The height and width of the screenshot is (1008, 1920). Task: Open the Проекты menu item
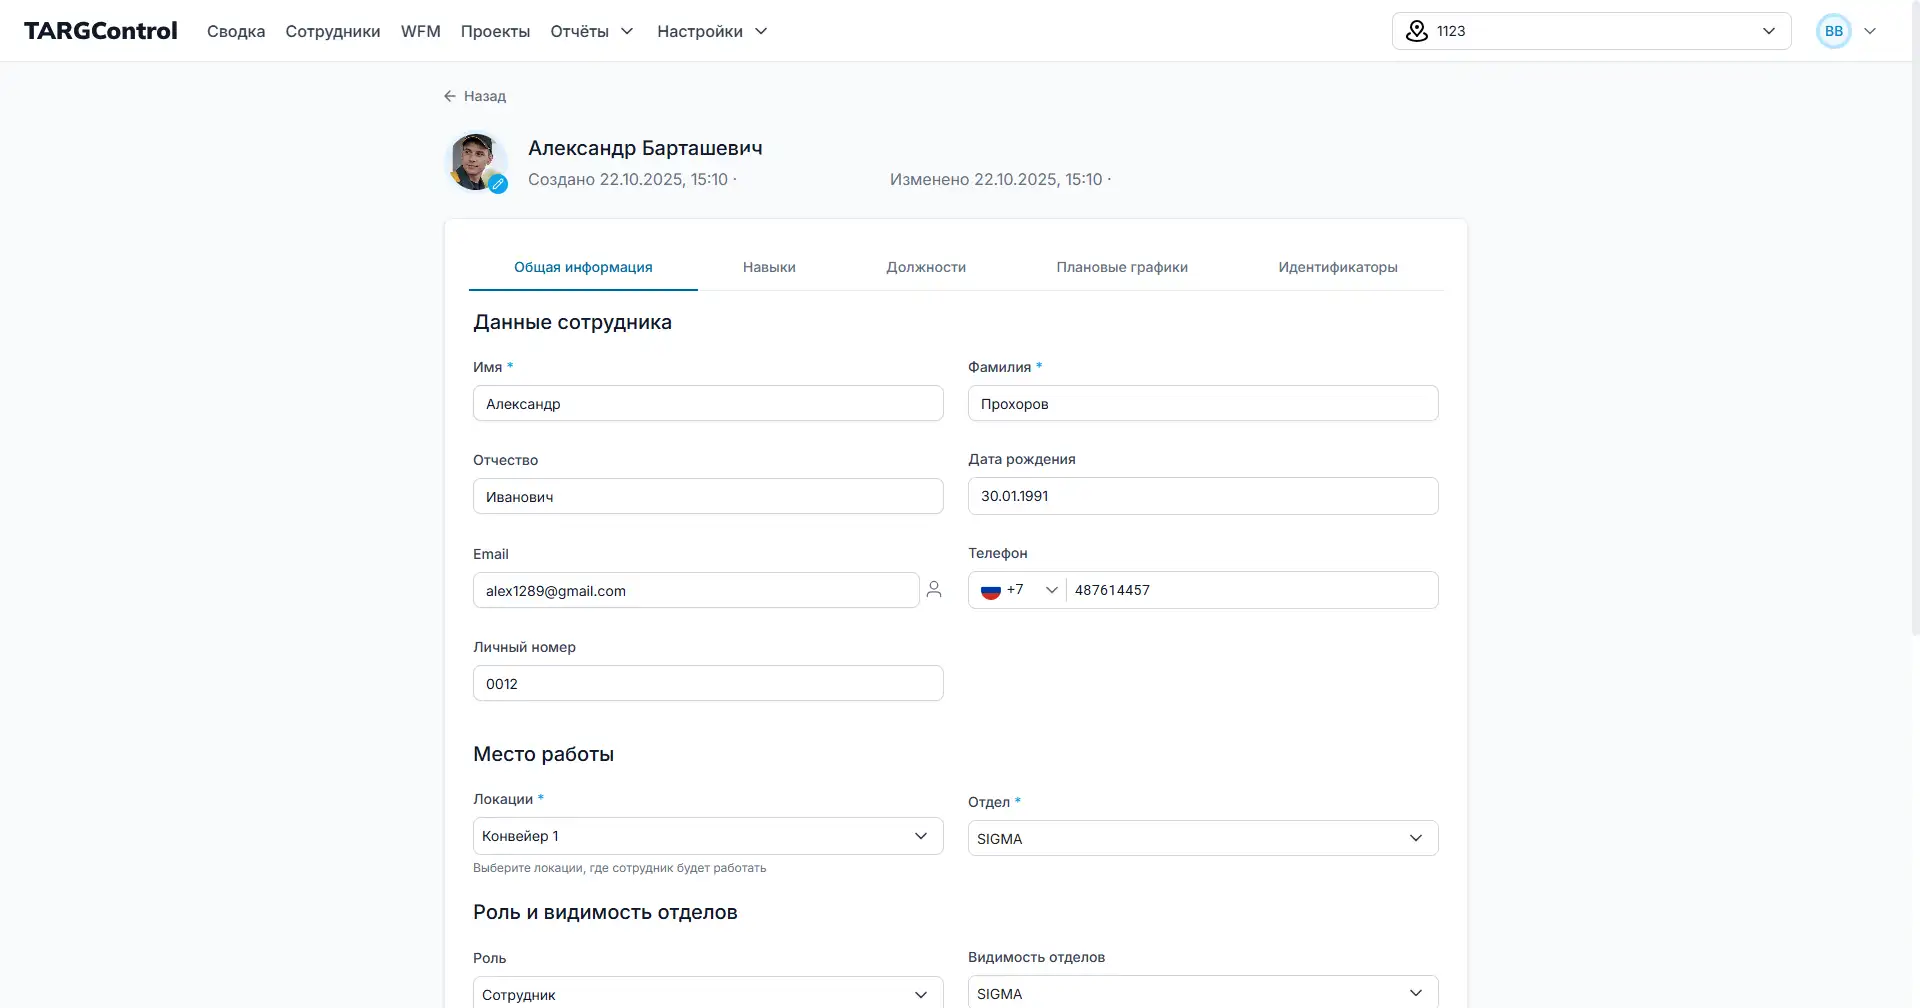495,31
